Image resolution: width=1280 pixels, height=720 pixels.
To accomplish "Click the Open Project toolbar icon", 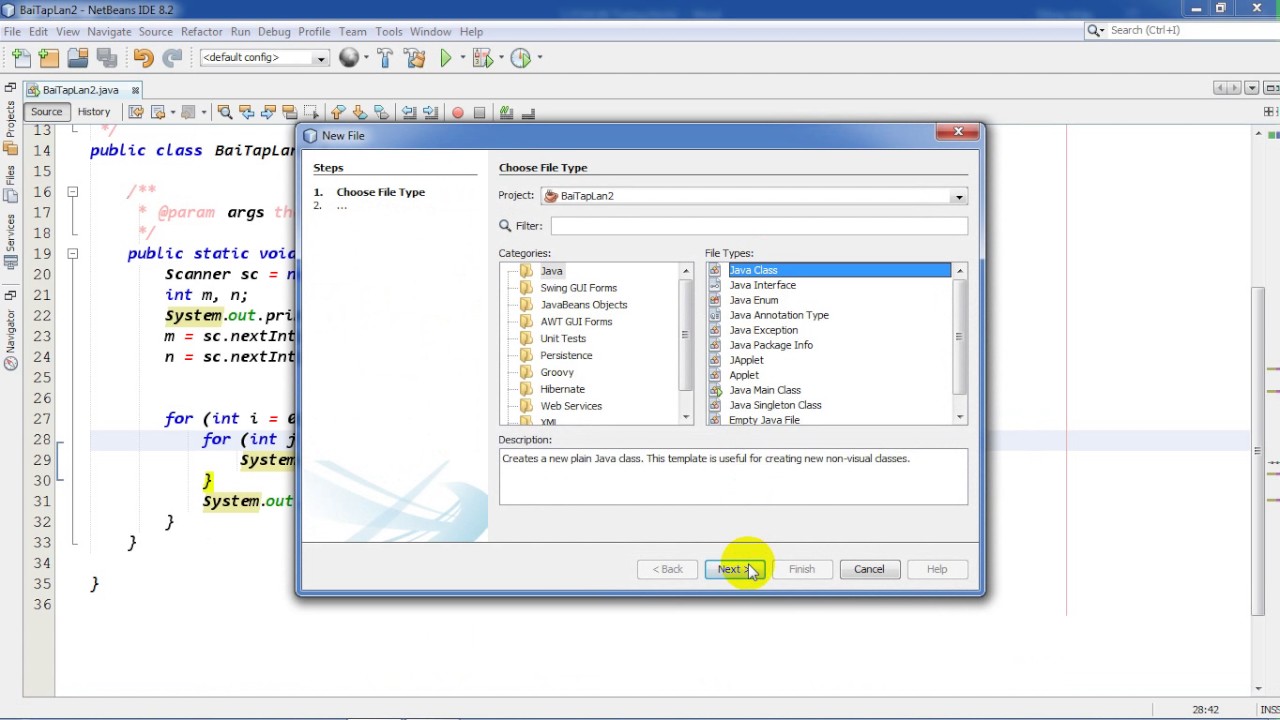I will (x=78, y=58).
